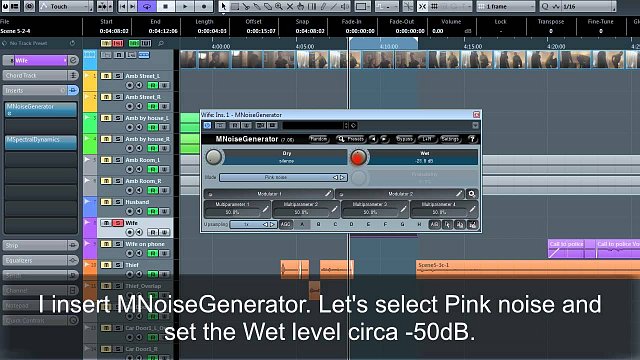Image resolution: width=640 pixels, height=360 pixels.
Task: Select the Arrow object selection tool
Action: pyautogui.click(x=223, y=6)
